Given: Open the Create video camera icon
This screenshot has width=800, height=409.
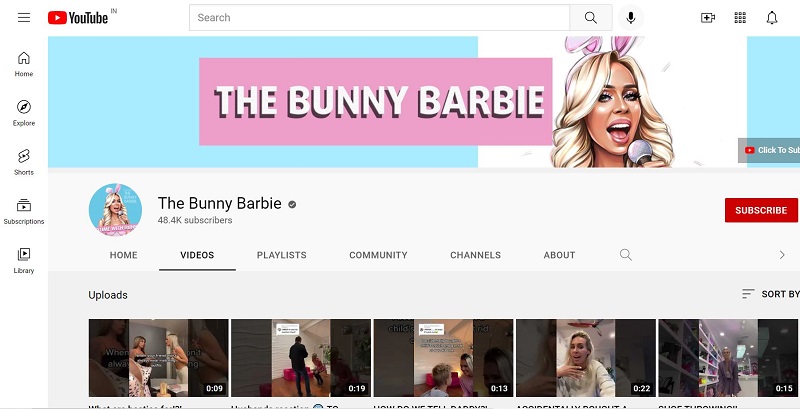Looking at the screenshot, I should pyautogui.click(x=708, y=18).
